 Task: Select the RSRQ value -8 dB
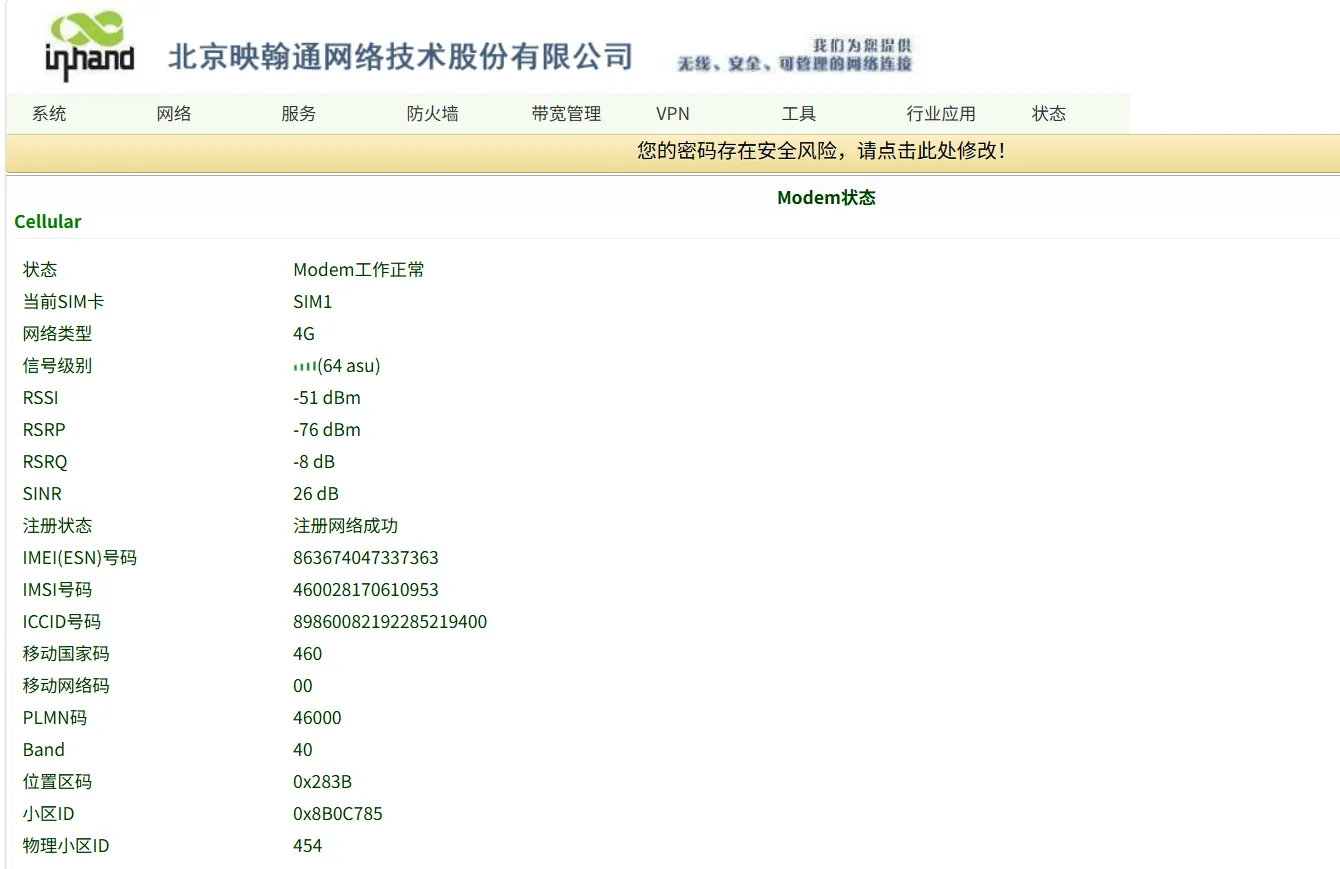click(314, 462)
